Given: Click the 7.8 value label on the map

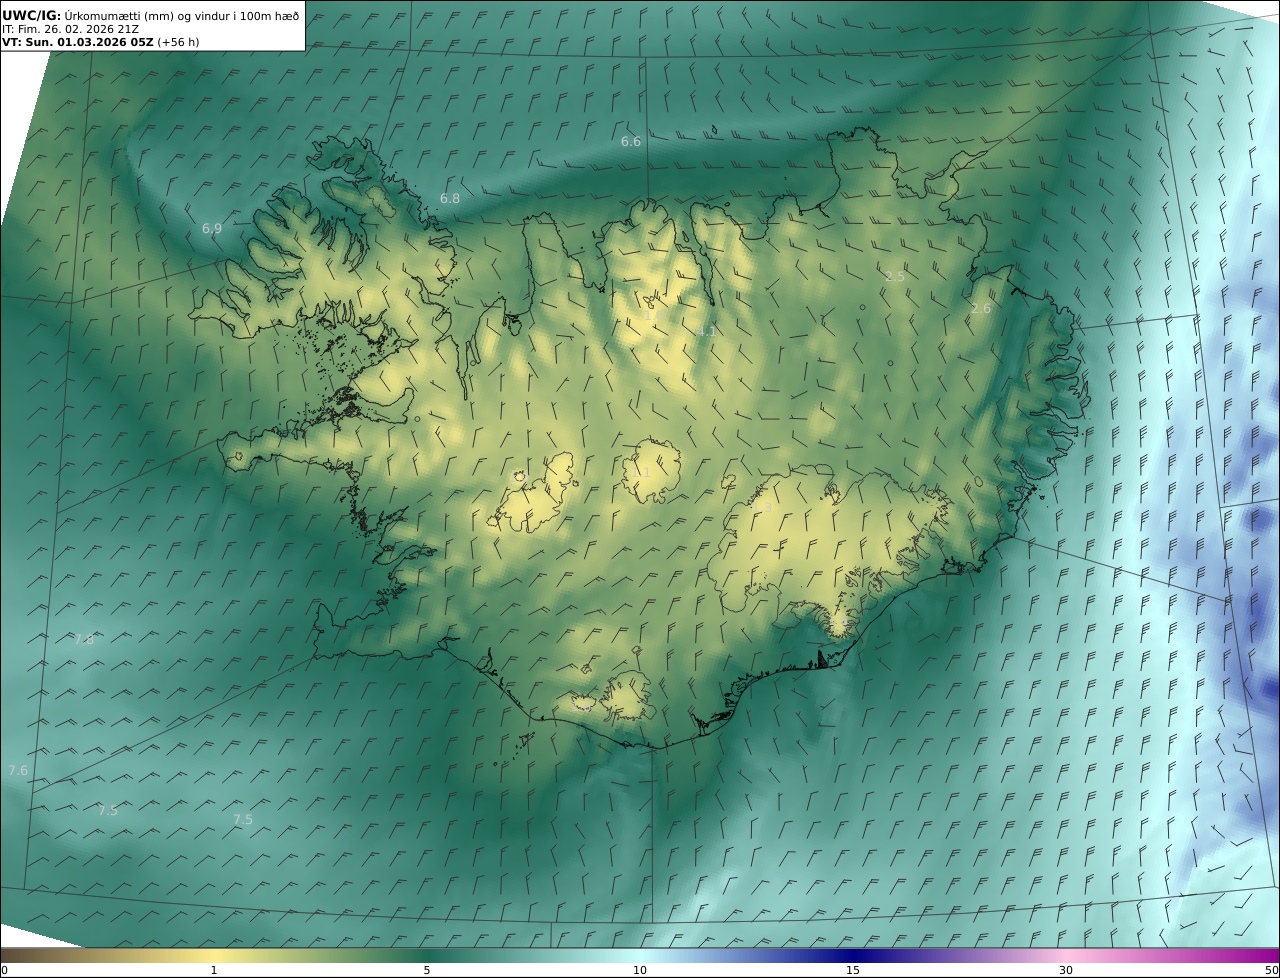Looking at the screenshot, I should pos(84,640).
